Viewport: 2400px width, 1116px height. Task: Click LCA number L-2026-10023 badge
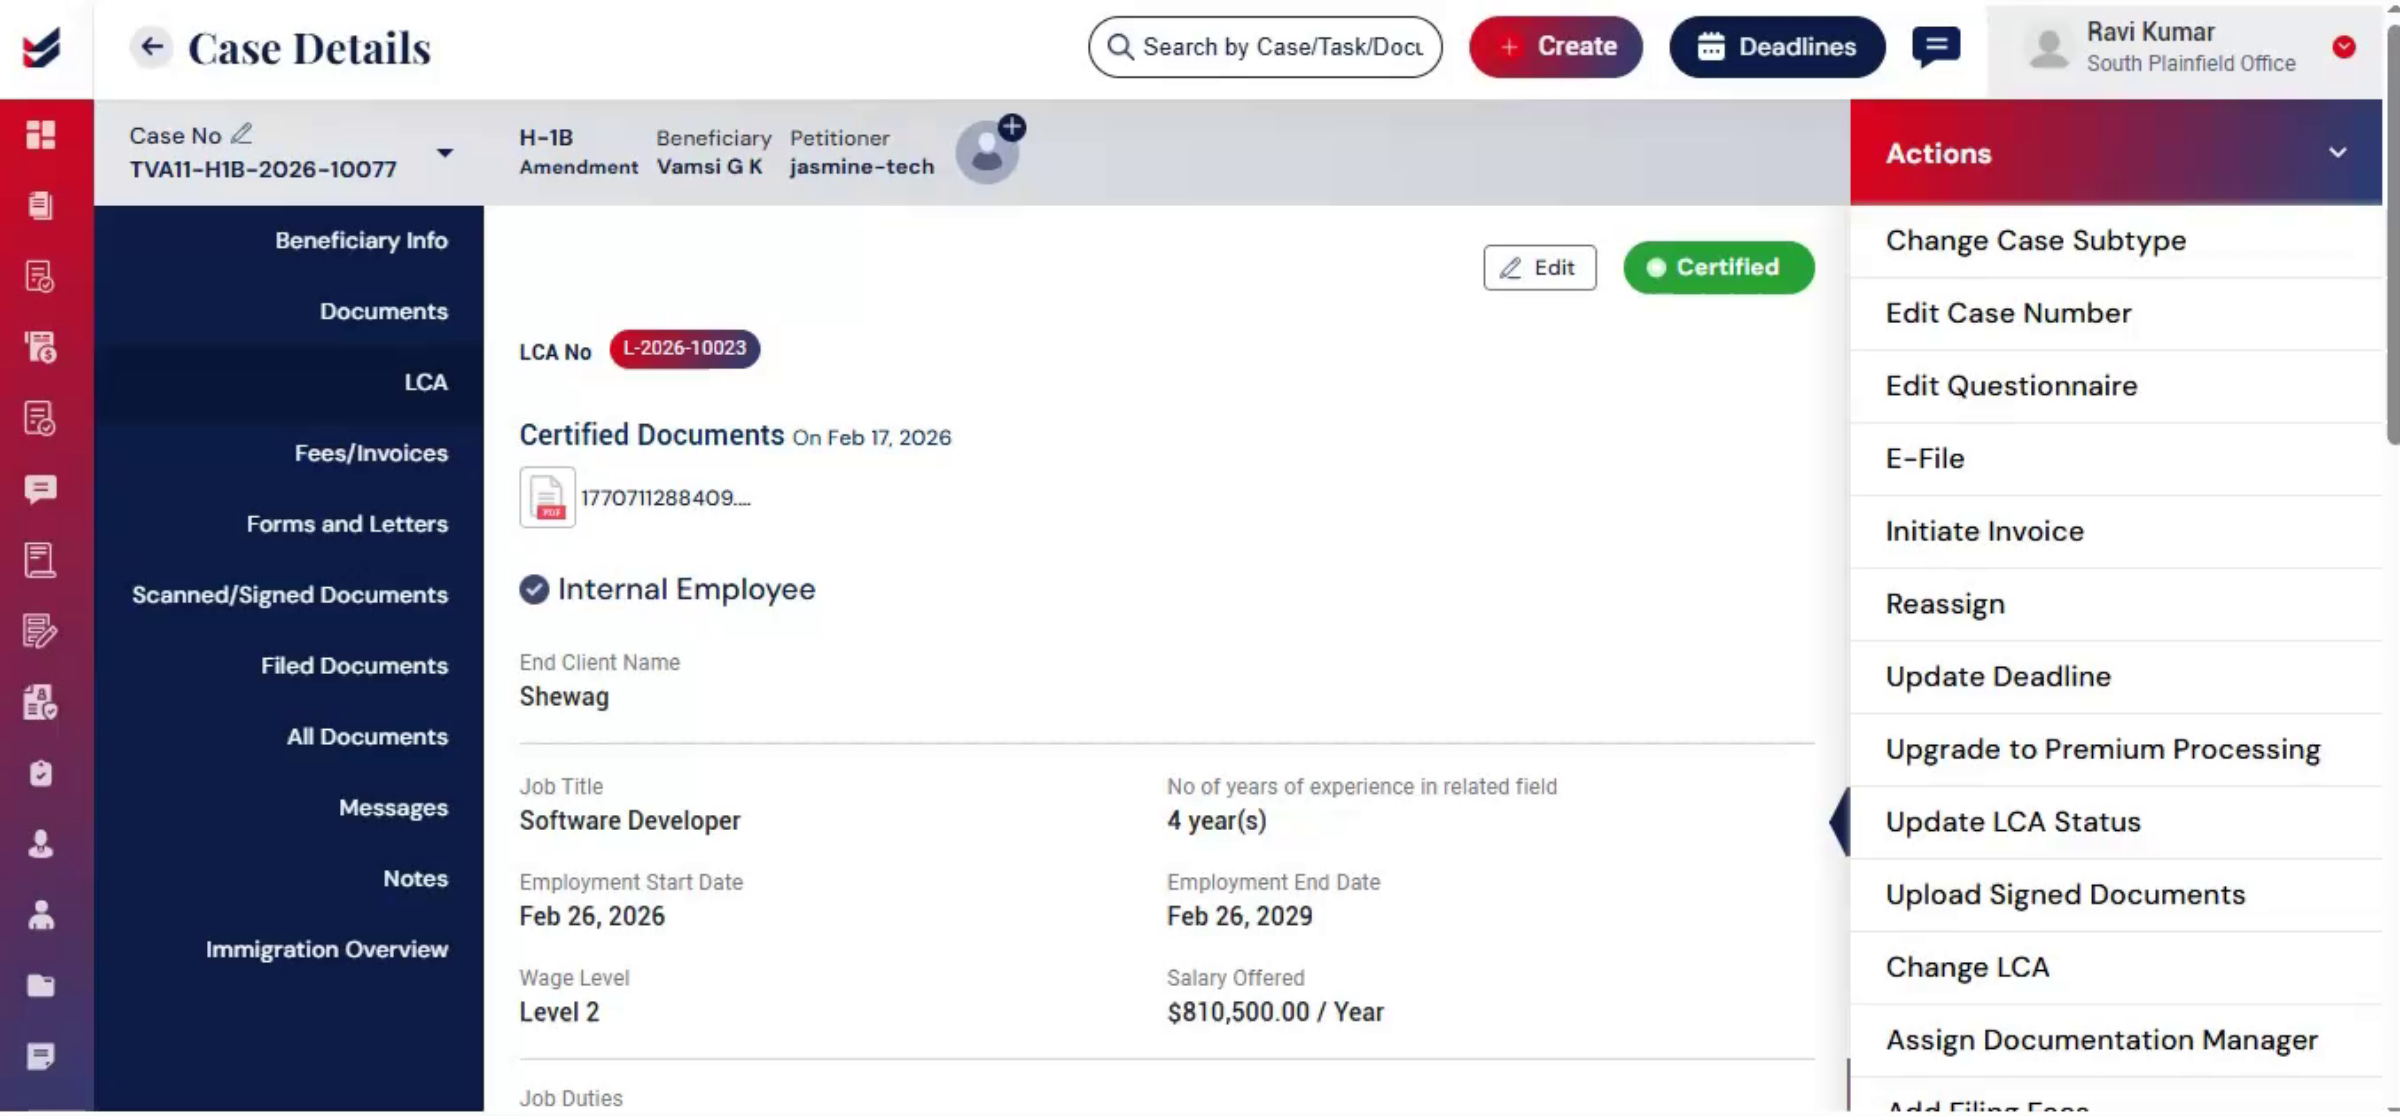(684, 349)
